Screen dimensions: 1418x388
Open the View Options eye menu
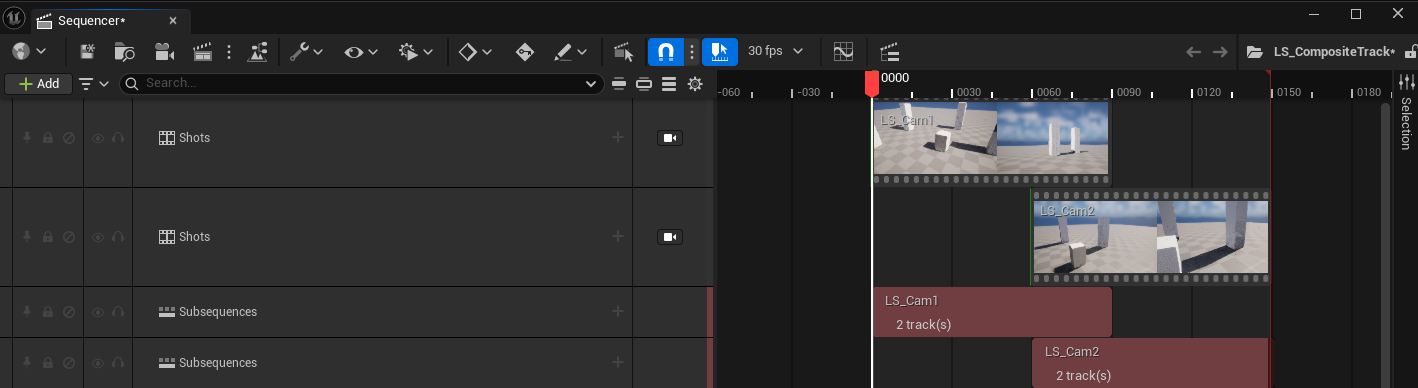tap(361, 51)
